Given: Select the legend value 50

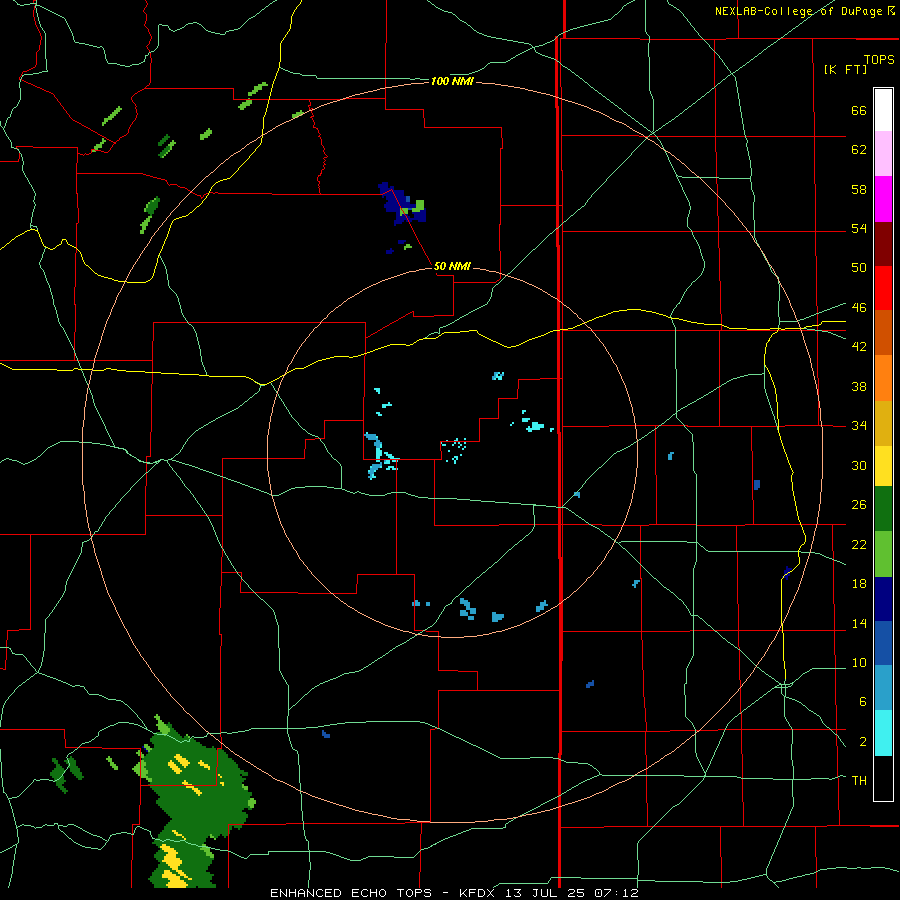Looking at the screenshot, I should pos(859,268).
